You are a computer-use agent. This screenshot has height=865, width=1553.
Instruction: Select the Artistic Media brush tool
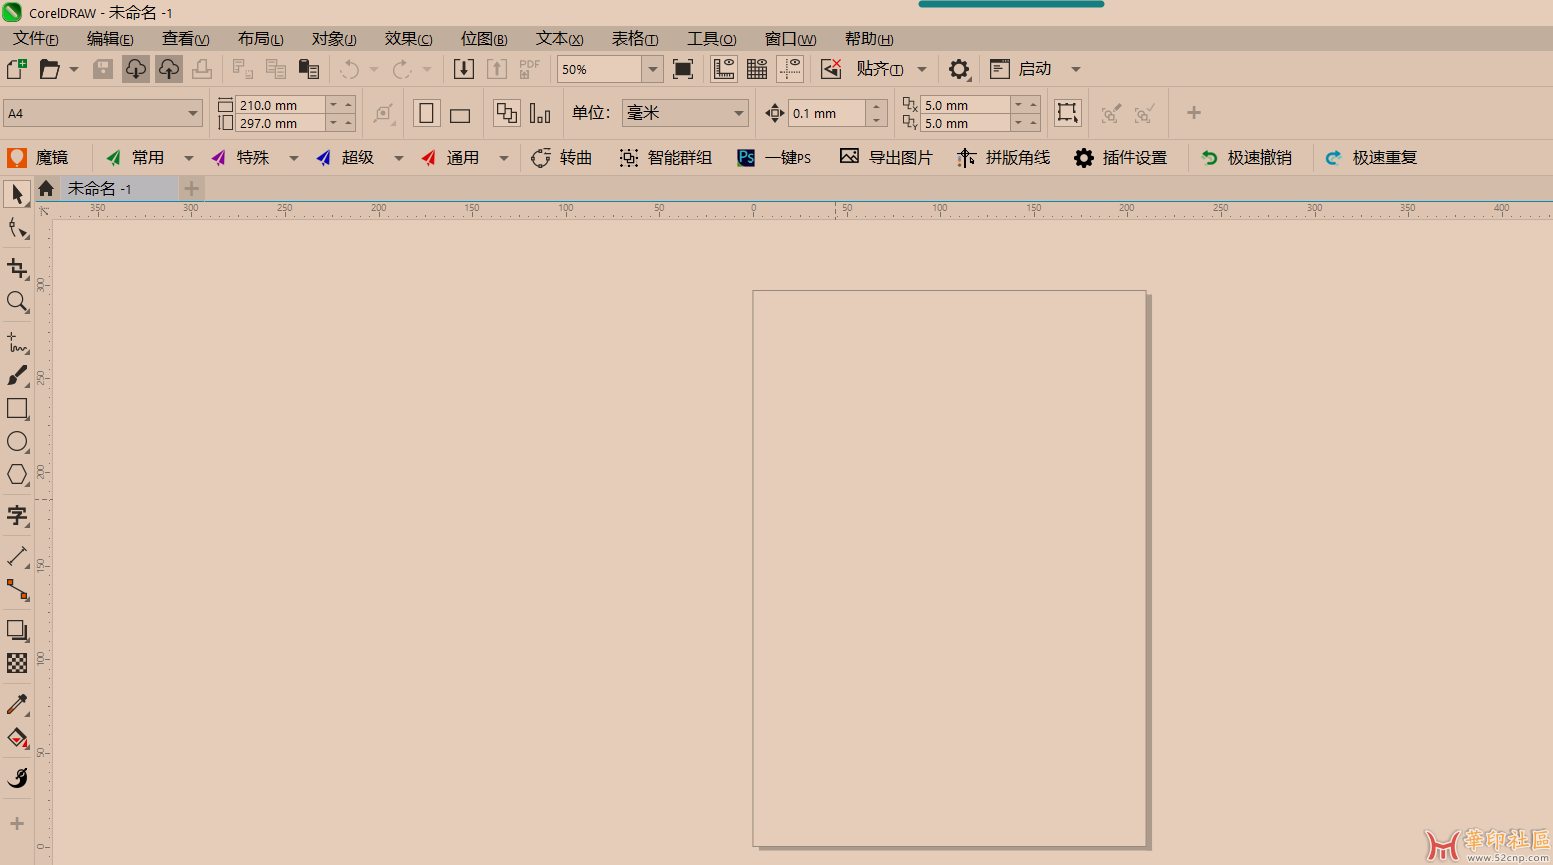click(x=17, y=375)
